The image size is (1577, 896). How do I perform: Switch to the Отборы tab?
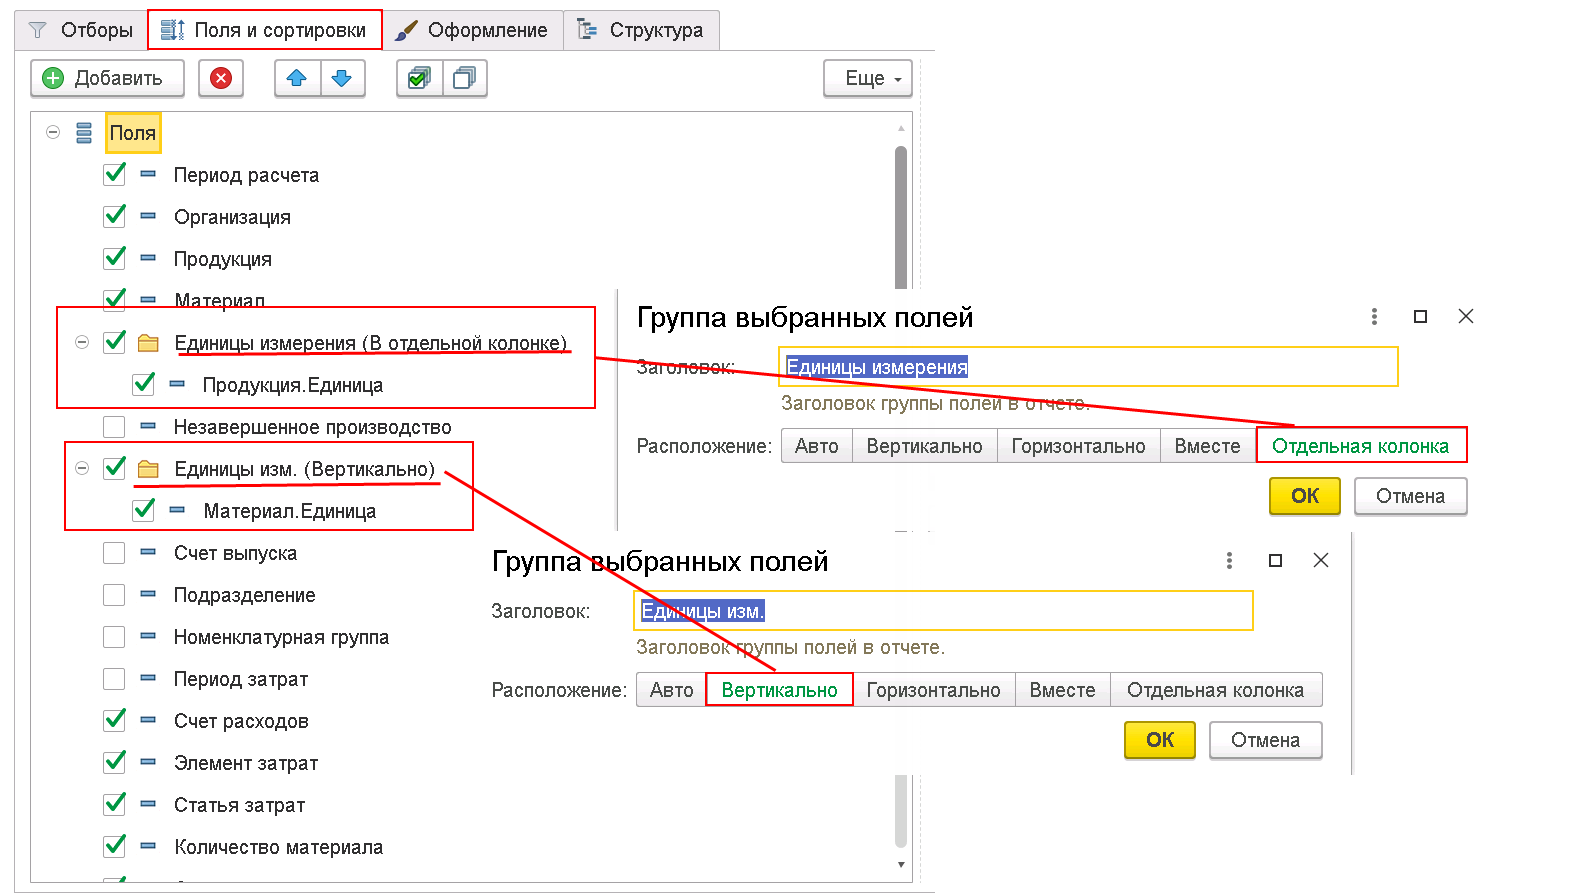81,30
